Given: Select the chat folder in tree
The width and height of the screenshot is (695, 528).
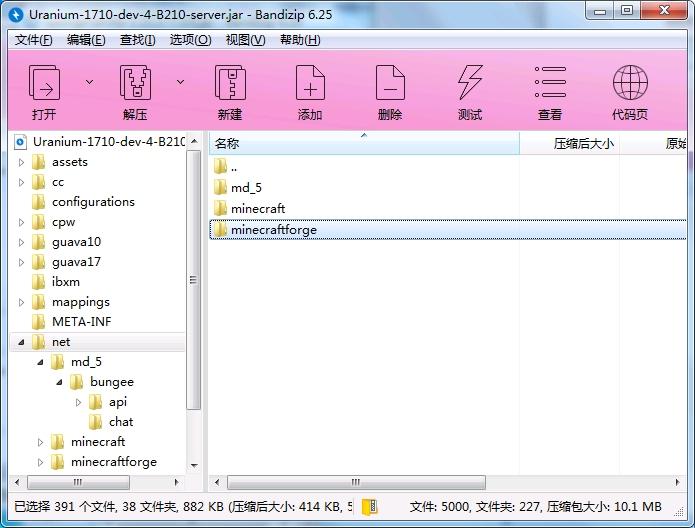Looking at the screenshot, I should (x=121, y=422).
